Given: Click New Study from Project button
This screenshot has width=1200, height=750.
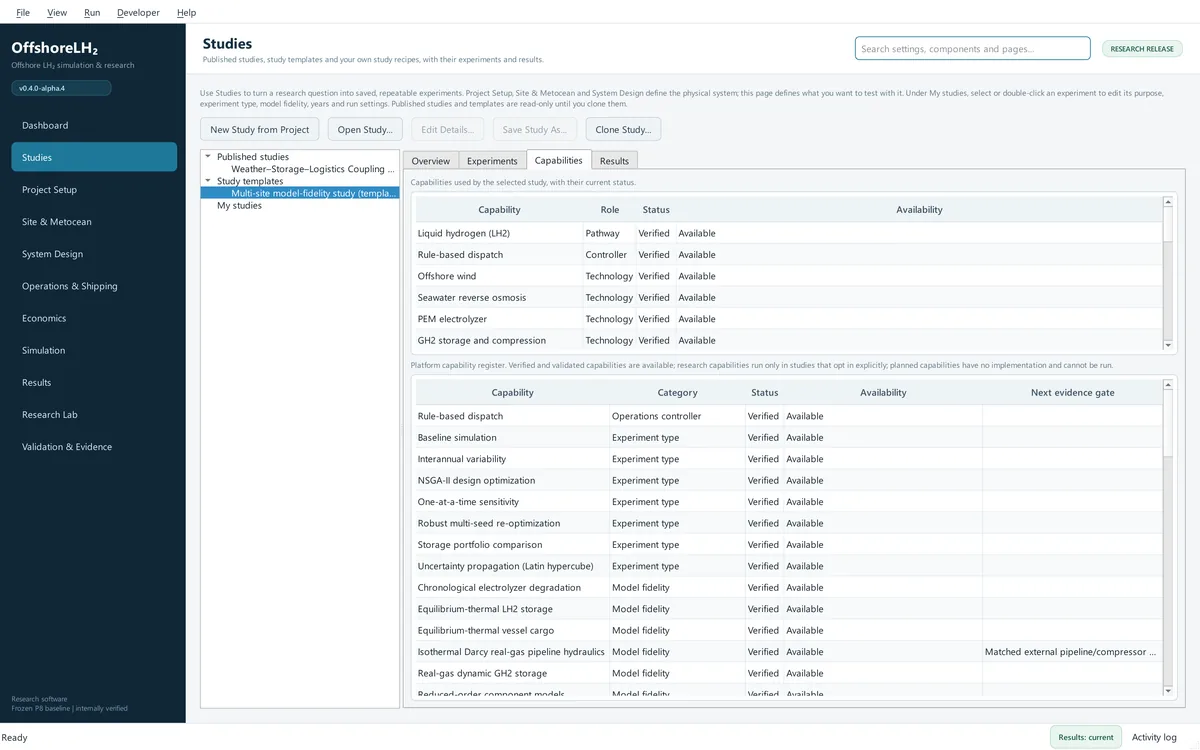Looking at the screenshot, I should [x=260, y=129].
